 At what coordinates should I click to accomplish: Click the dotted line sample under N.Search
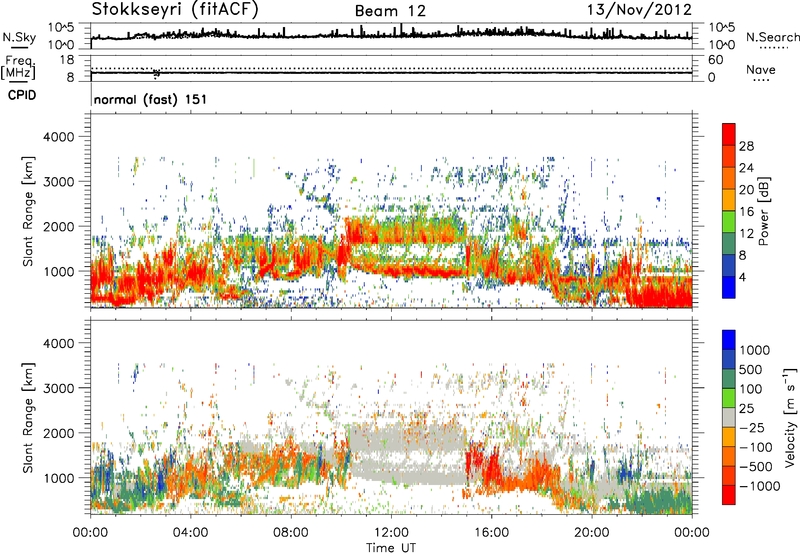[x=774, y=48]
